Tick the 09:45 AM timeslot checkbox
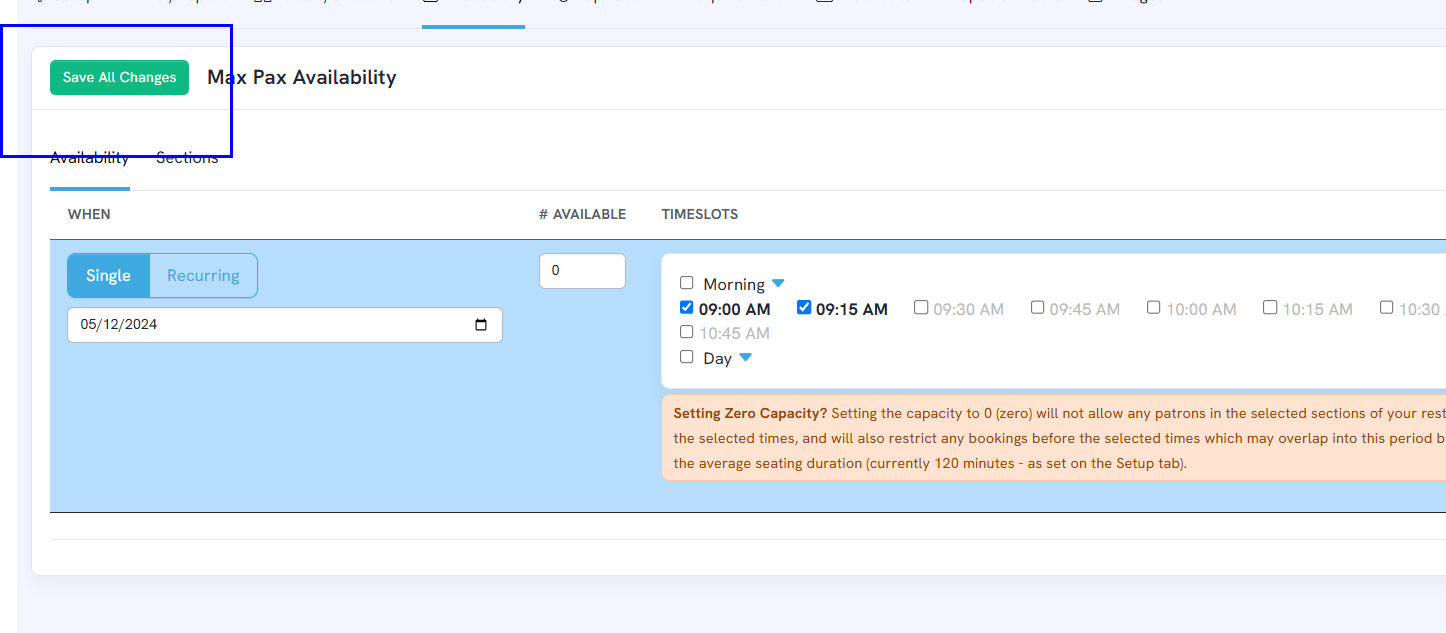 [x=1038, y=308]
